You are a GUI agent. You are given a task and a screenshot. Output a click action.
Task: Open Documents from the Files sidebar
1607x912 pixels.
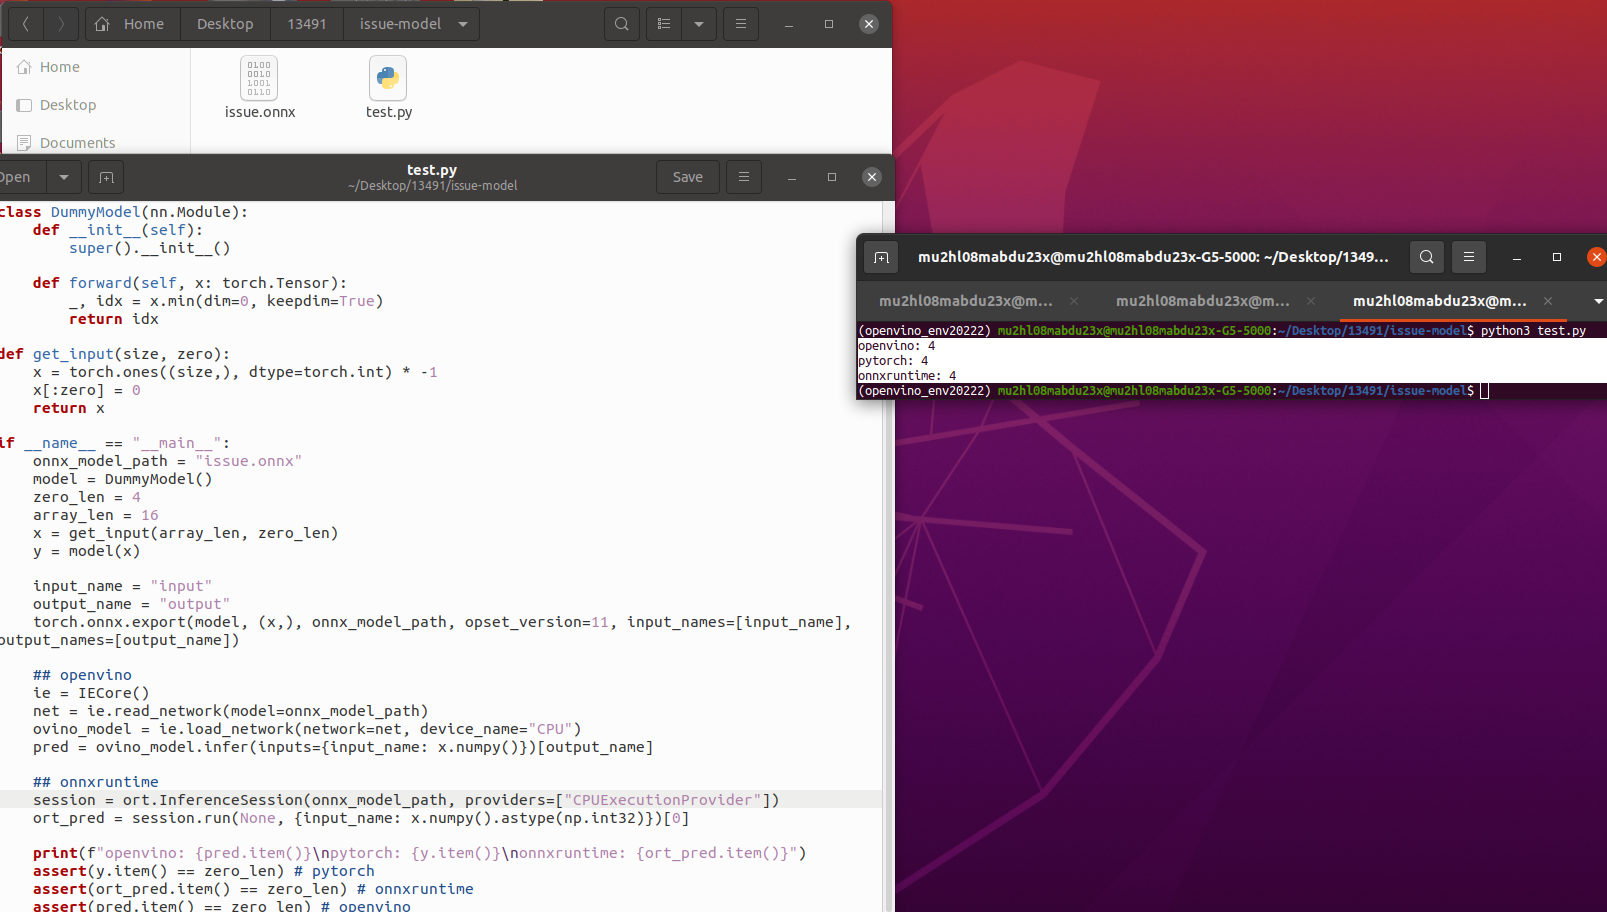[76, 142]
